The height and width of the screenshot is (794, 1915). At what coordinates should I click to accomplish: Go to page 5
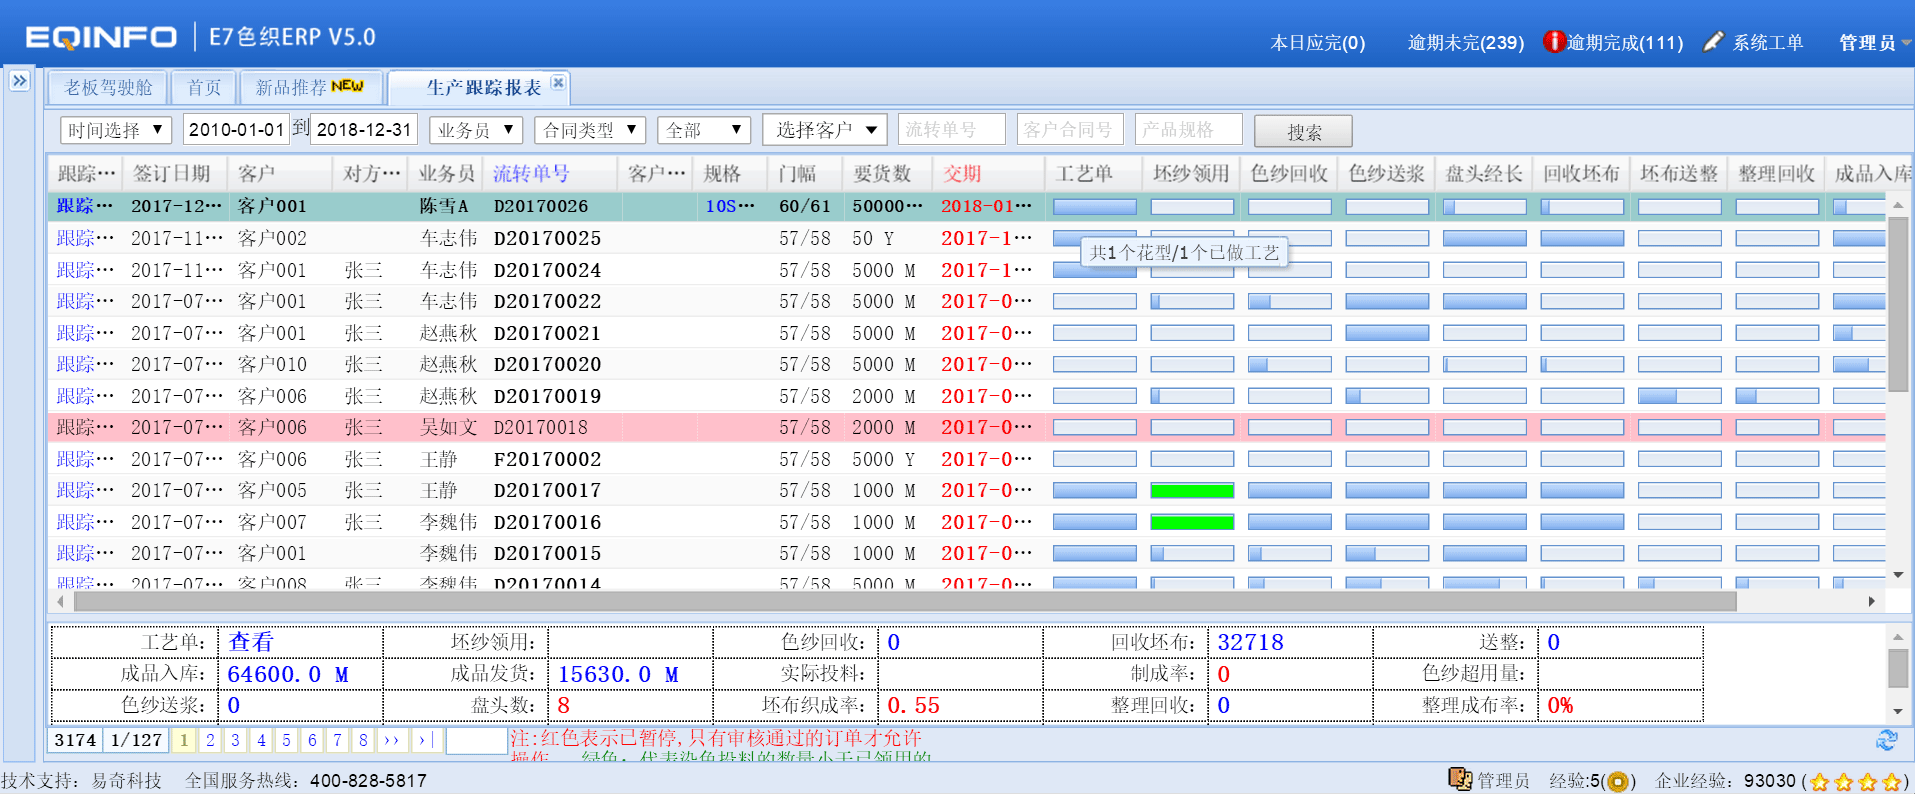coord(286,740)
